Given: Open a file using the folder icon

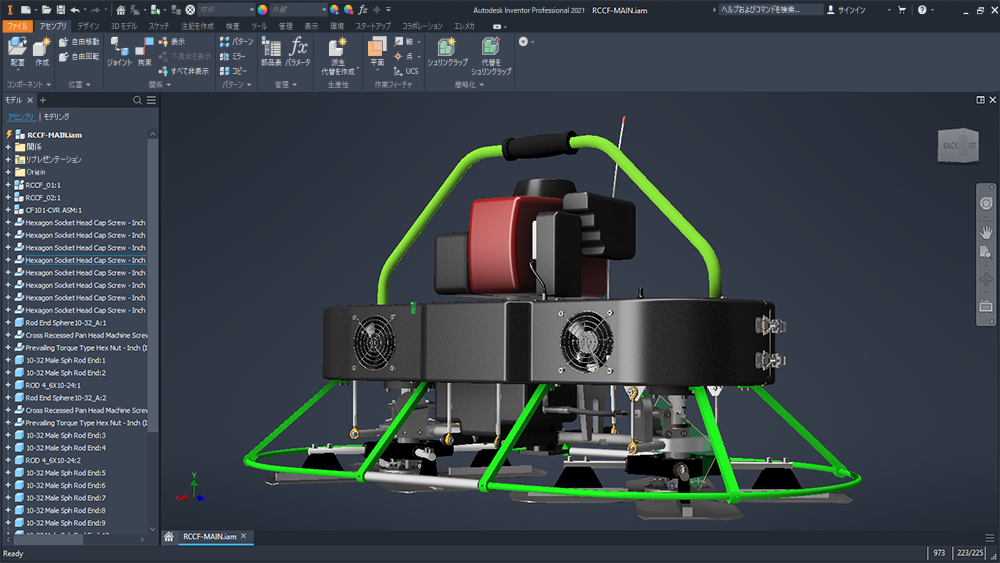Looking at the screenshot, I should coord(46,10).
